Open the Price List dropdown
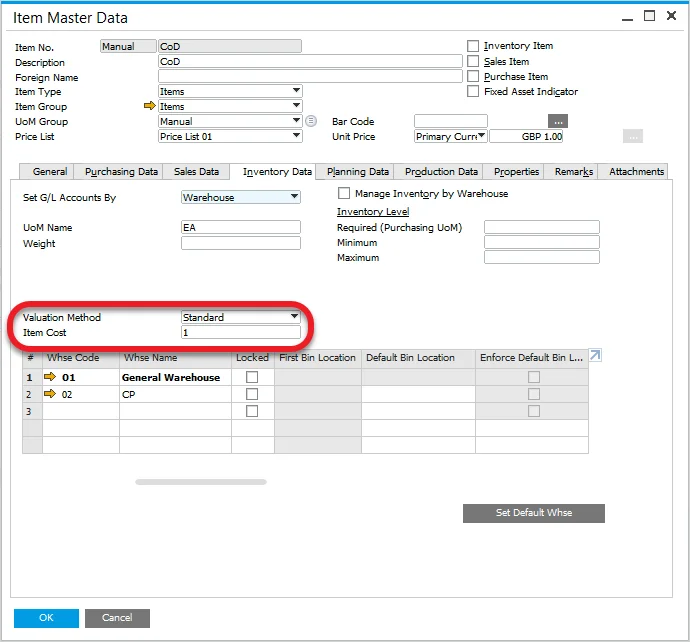The height and width of the screenshot is (642, 690). (296, 137)
